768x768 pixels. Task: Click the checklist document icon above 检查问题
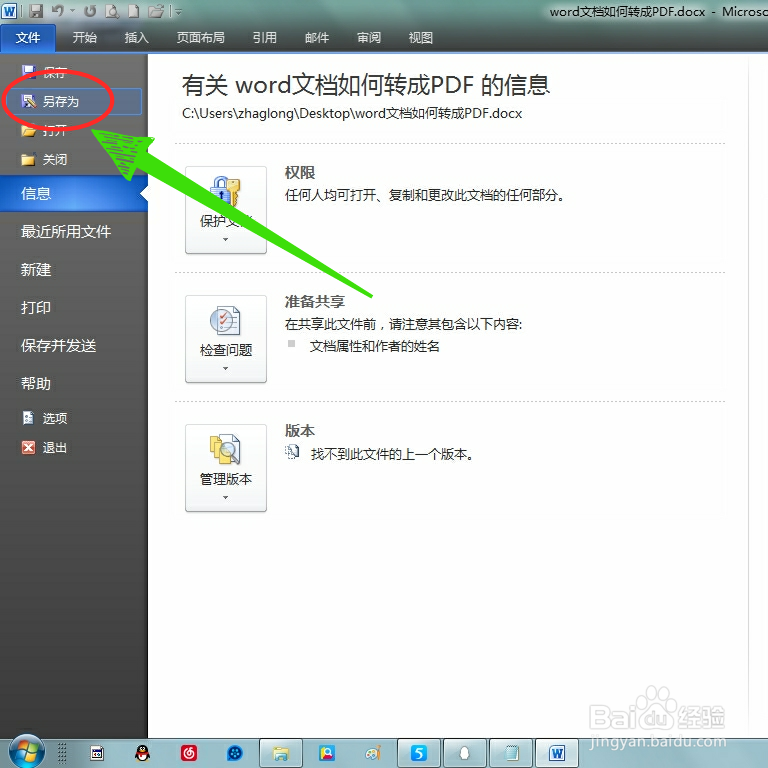(x=225, y=320)
